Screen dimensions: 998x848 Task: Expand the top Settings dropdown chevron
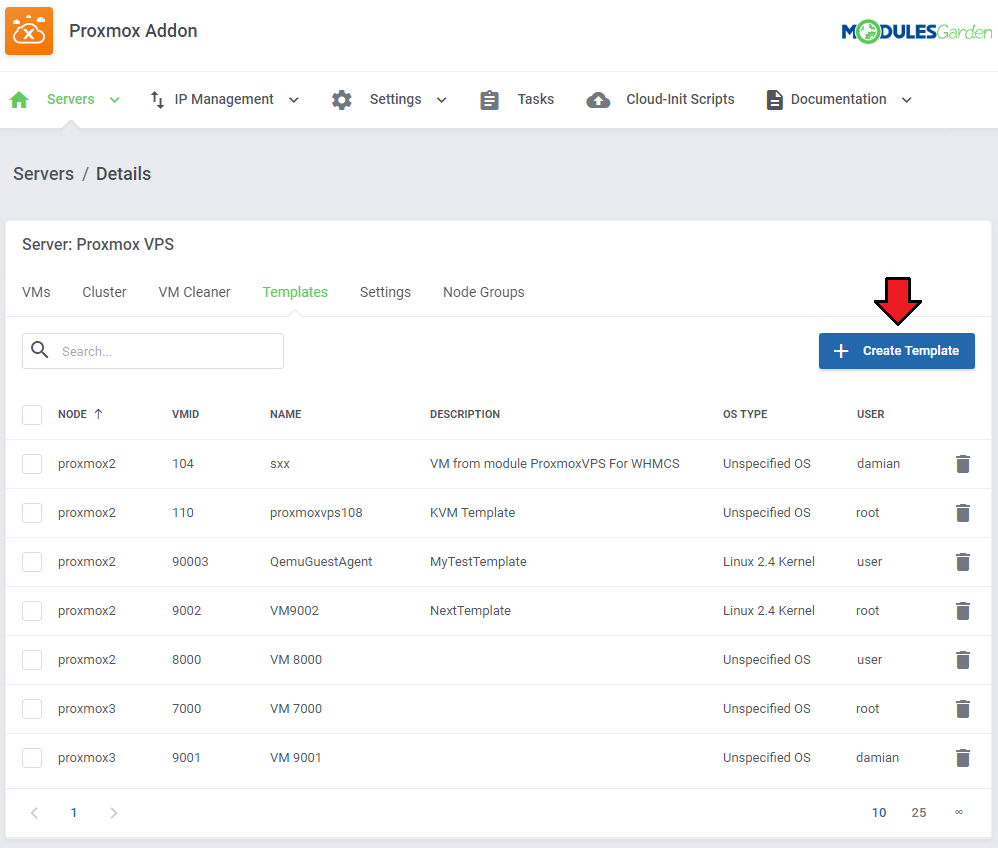tap(442, 100)
